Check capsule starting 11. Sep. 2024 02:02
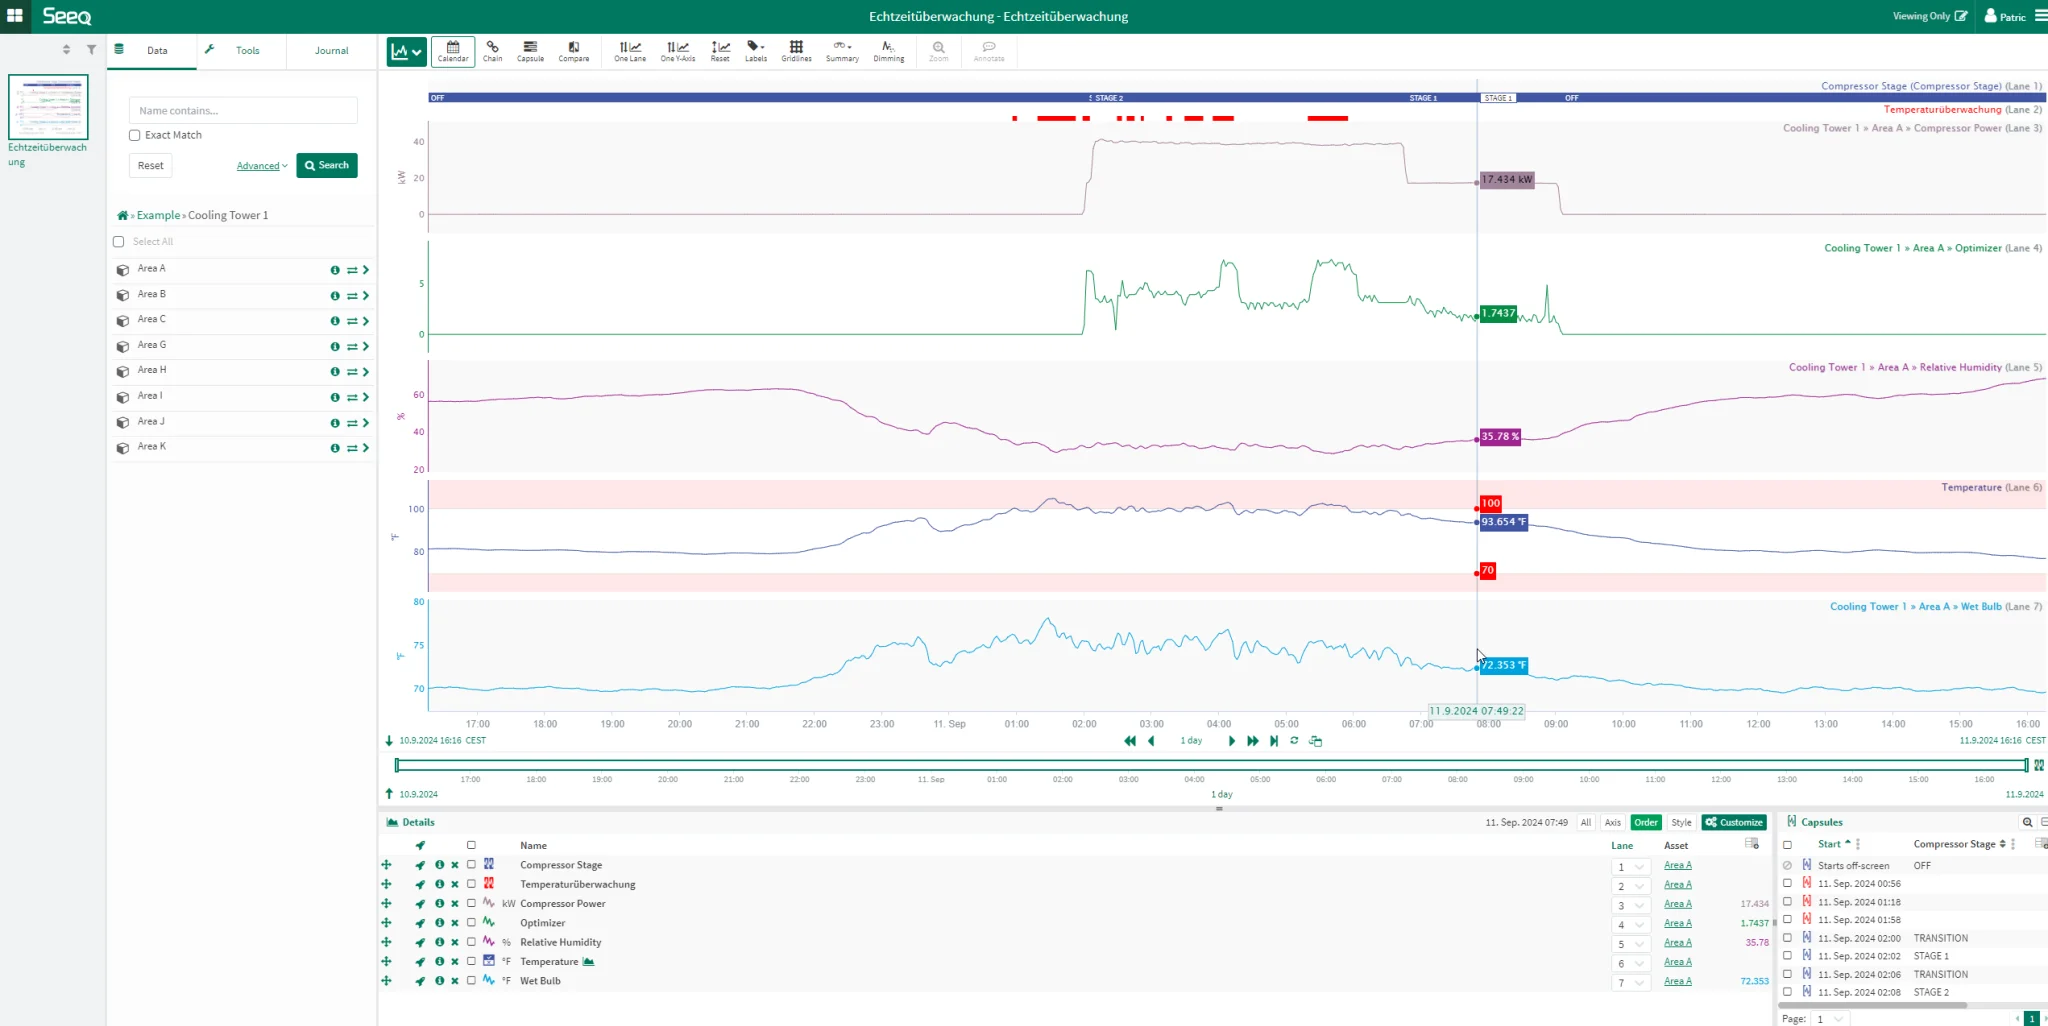The height and width of the screenshot is (1026, 2048). [x=1787, y=956]
